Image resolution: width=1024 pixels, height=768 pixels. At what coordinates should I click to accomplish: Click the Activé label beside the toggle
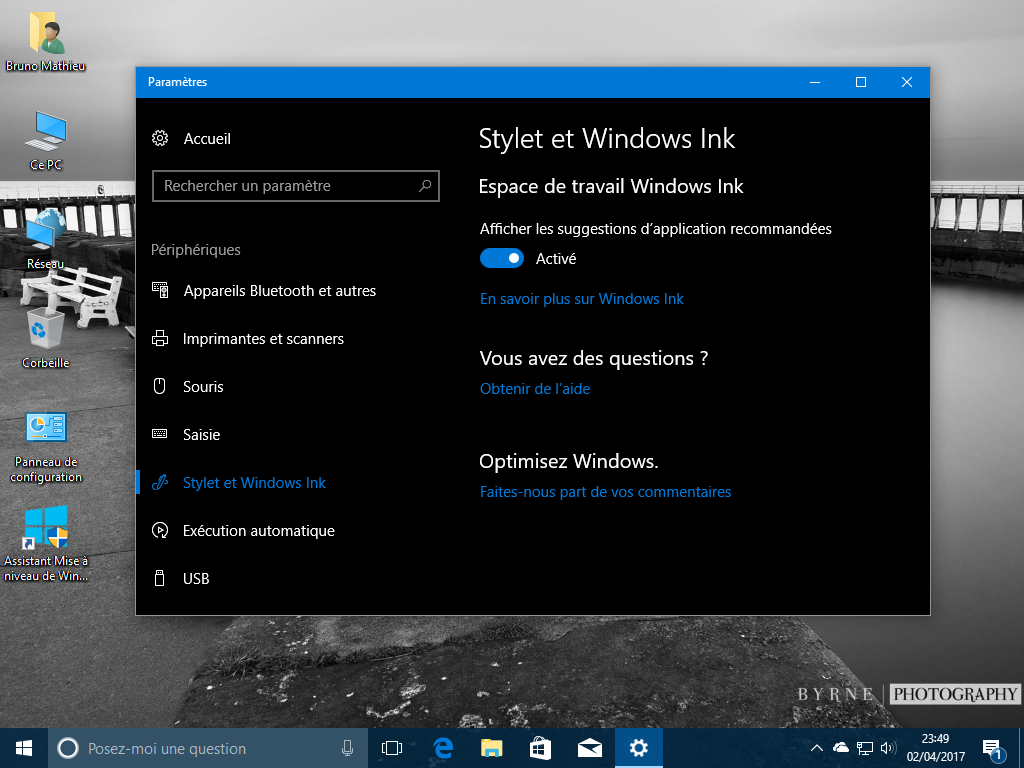click(556, 259)
